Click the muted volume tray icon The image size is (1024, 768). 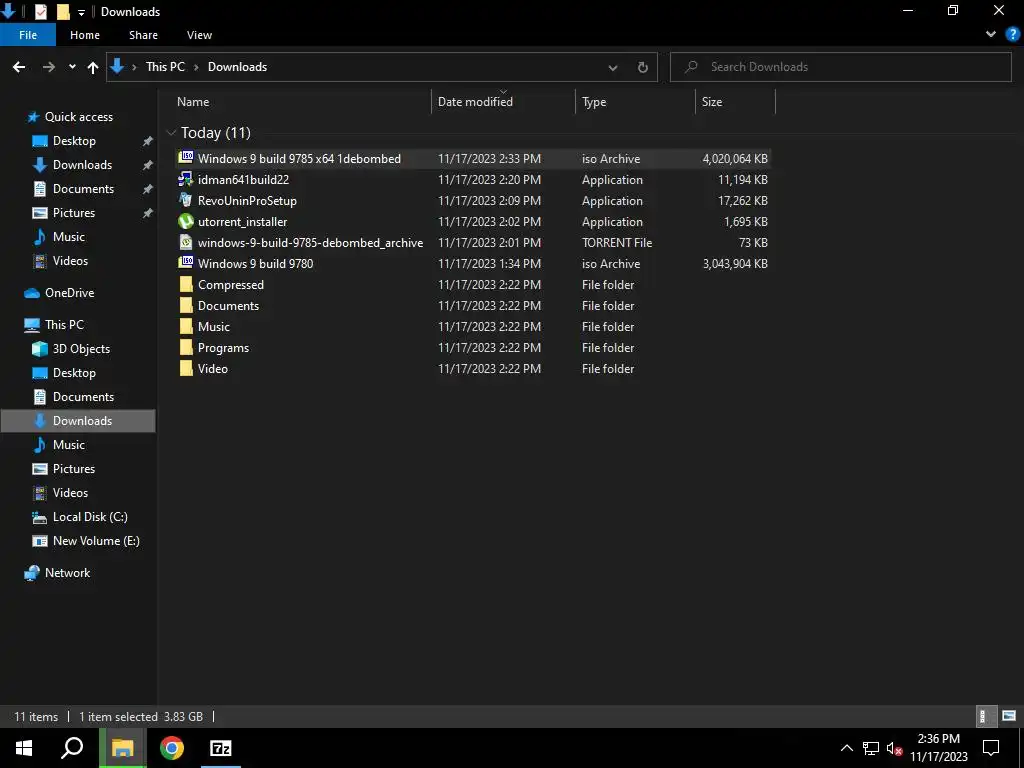pos(894,748)
